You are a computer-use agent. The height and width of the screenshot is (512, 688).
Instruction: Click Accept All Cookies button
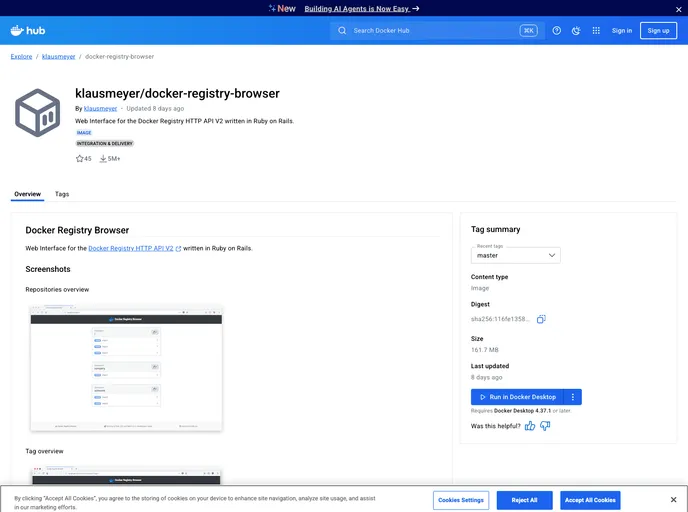pyautogui.click(x=590, y=500)
